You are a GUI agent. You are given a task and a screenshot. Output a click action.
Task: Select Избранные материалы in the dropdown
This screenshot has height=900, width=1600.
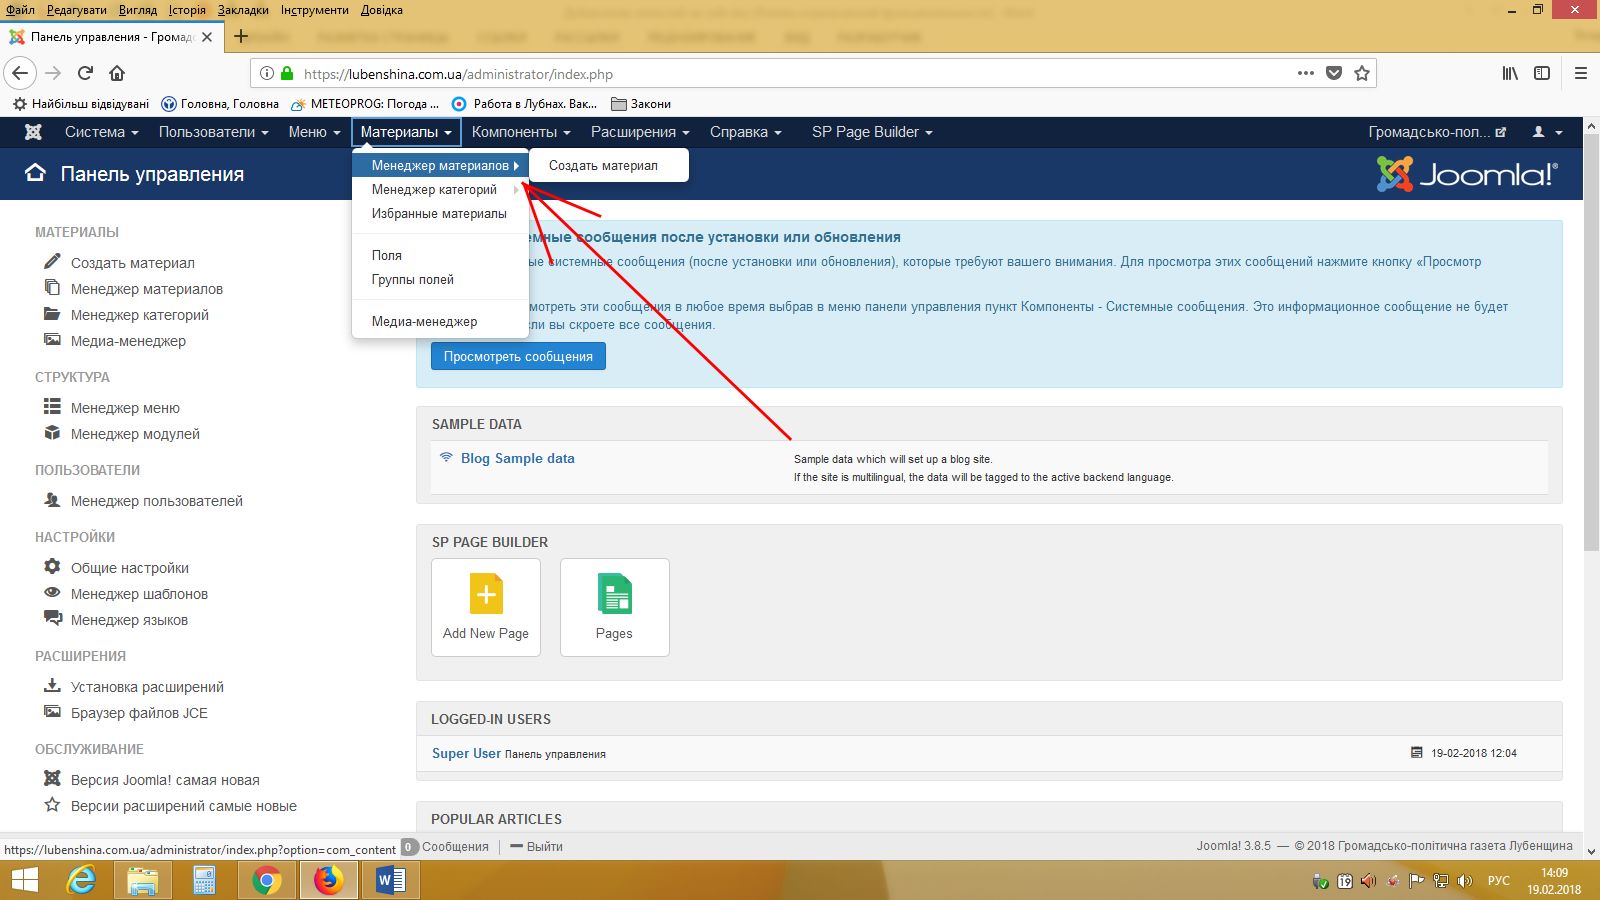(440, 213)
